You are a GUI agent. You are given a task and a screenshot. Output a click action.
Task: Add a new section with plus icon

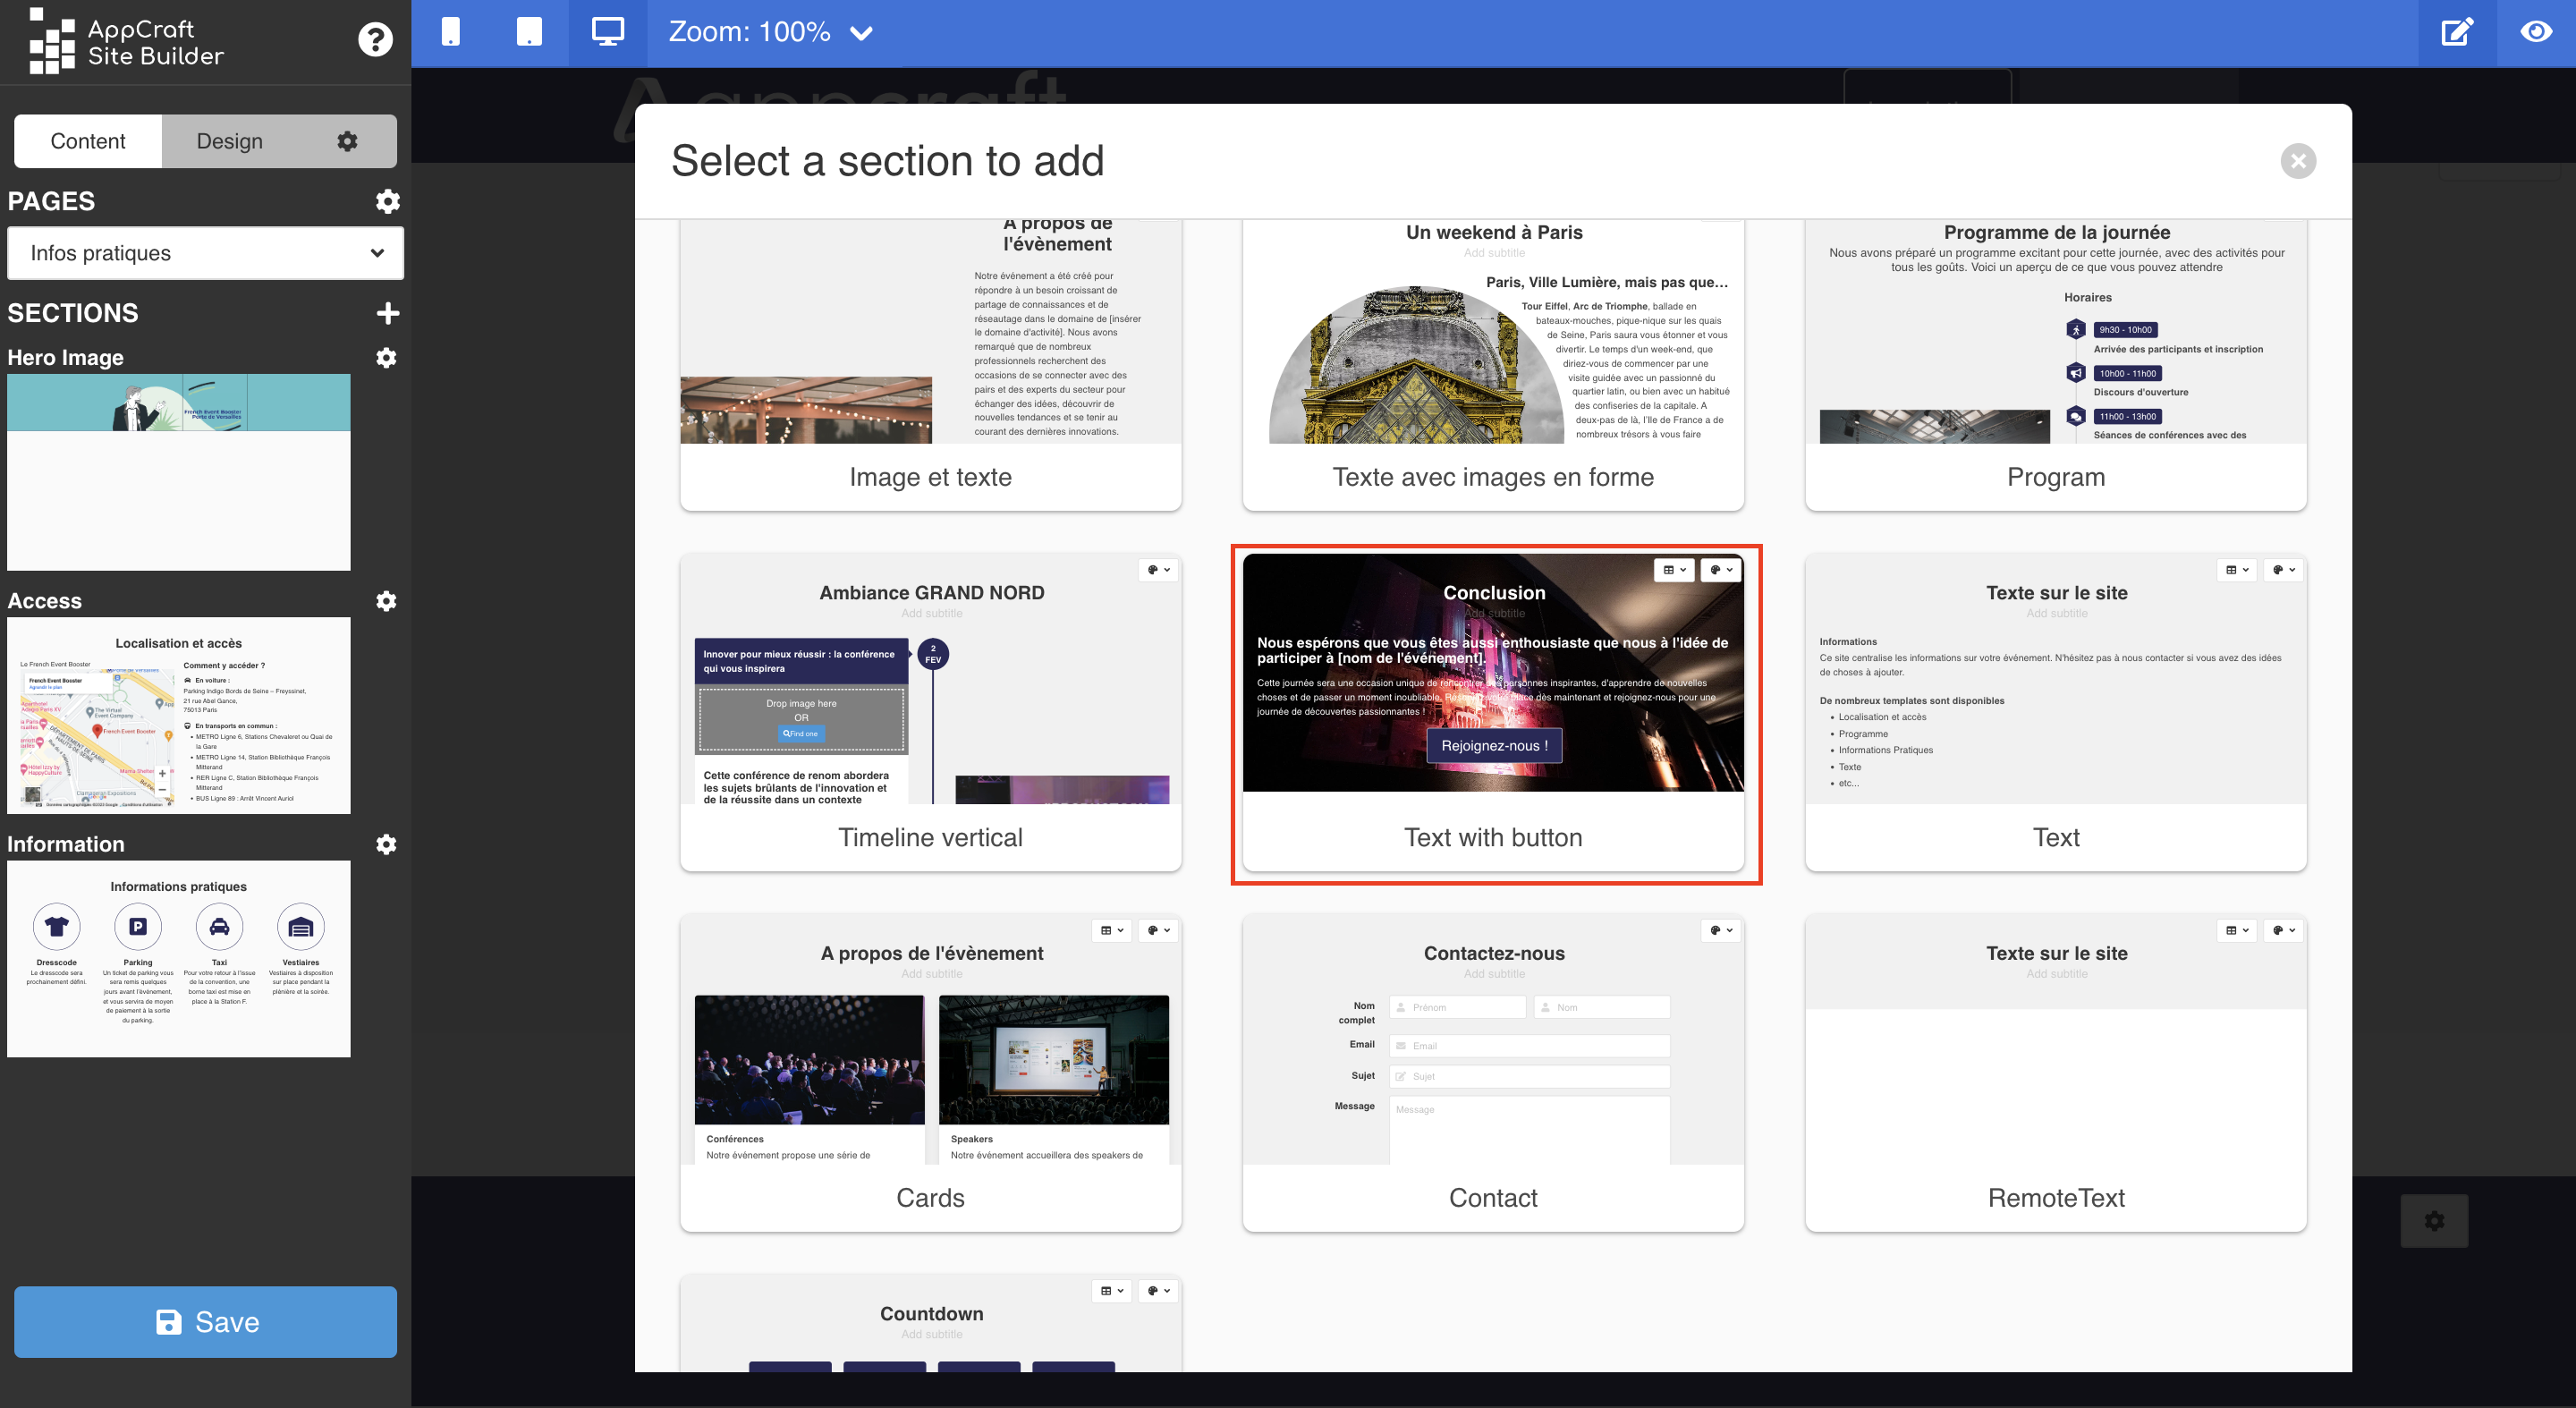point(387,313)
